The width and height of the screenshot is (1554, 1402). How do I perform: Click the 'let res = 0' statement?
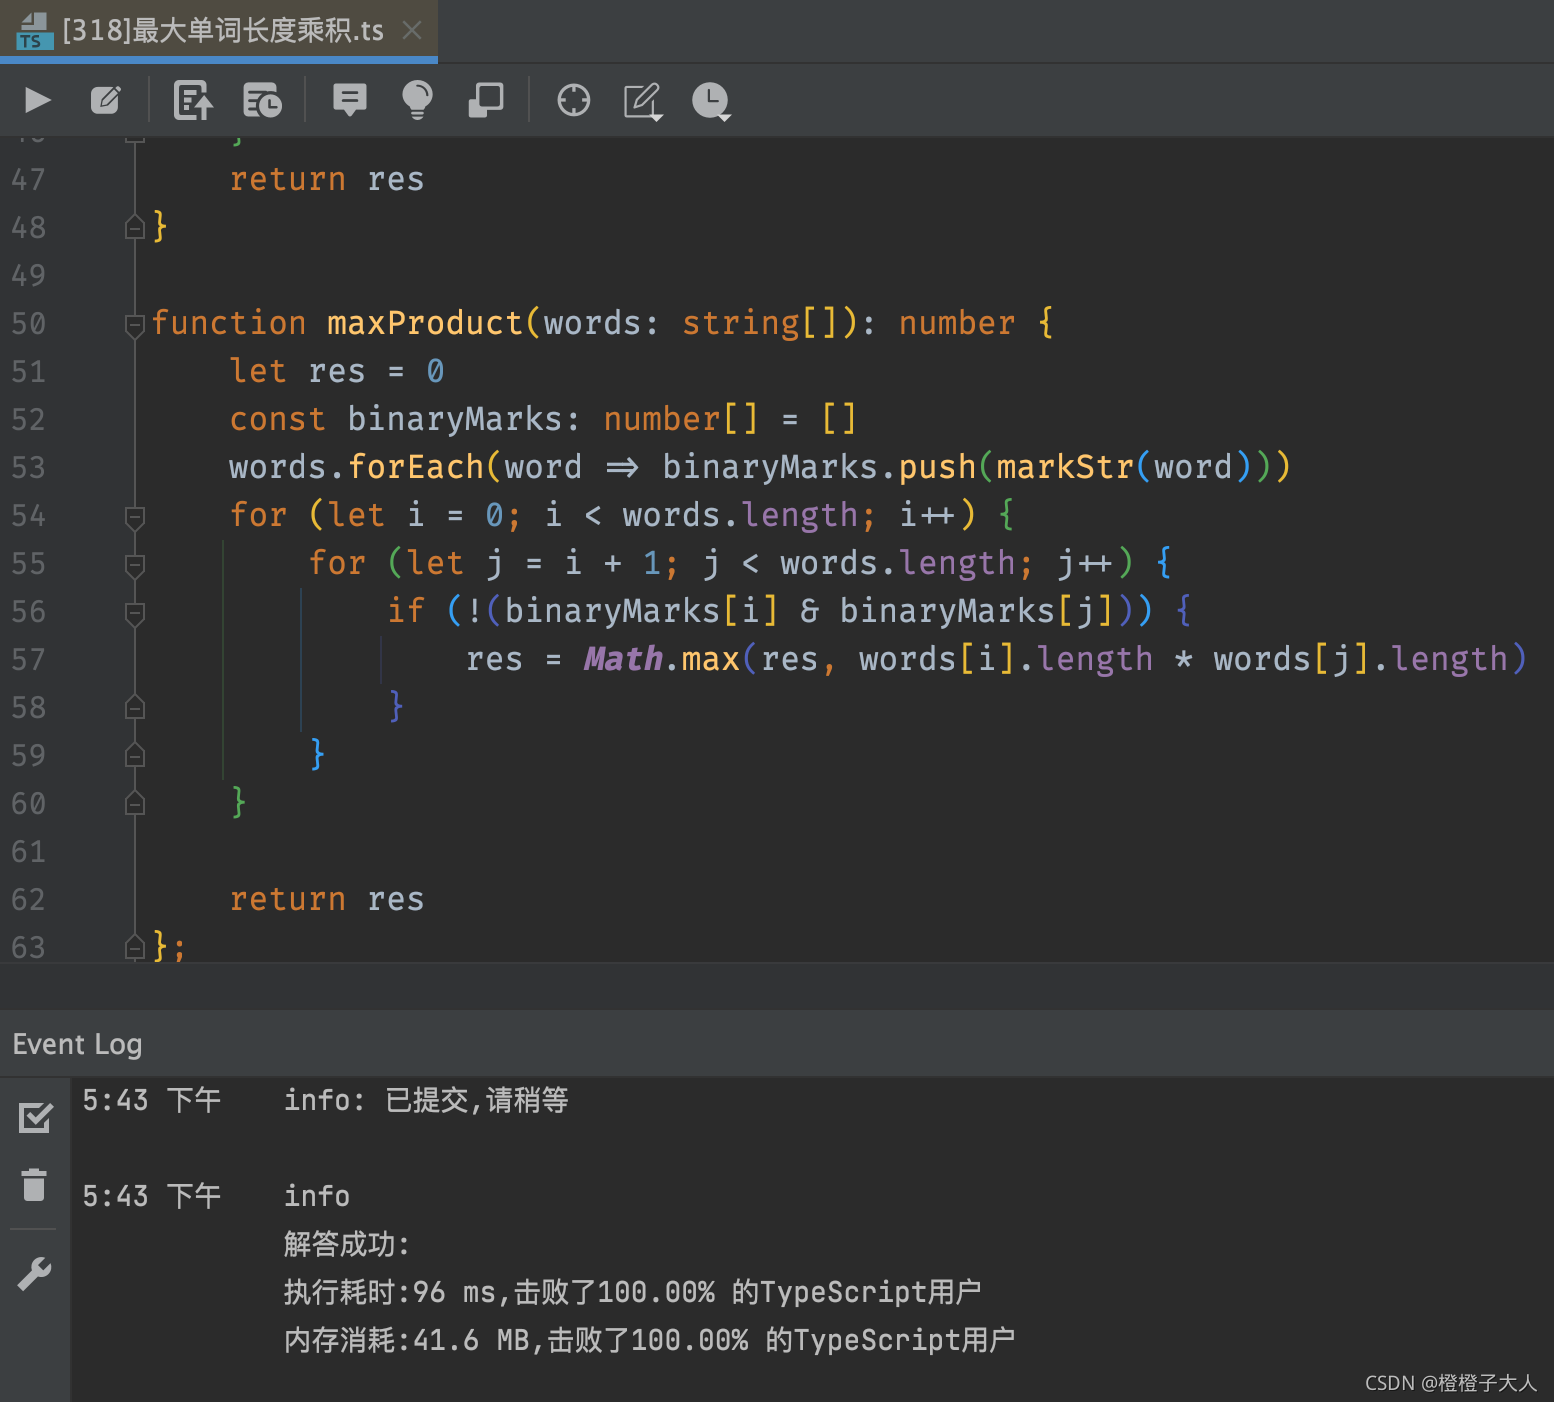[x=337, y=371]
